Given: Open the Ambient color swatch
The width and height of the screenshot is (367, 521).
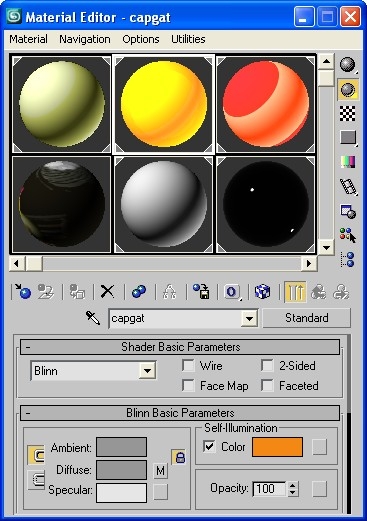Looking at the screenshot, I should pyautogui.click(x=121, y=447).
